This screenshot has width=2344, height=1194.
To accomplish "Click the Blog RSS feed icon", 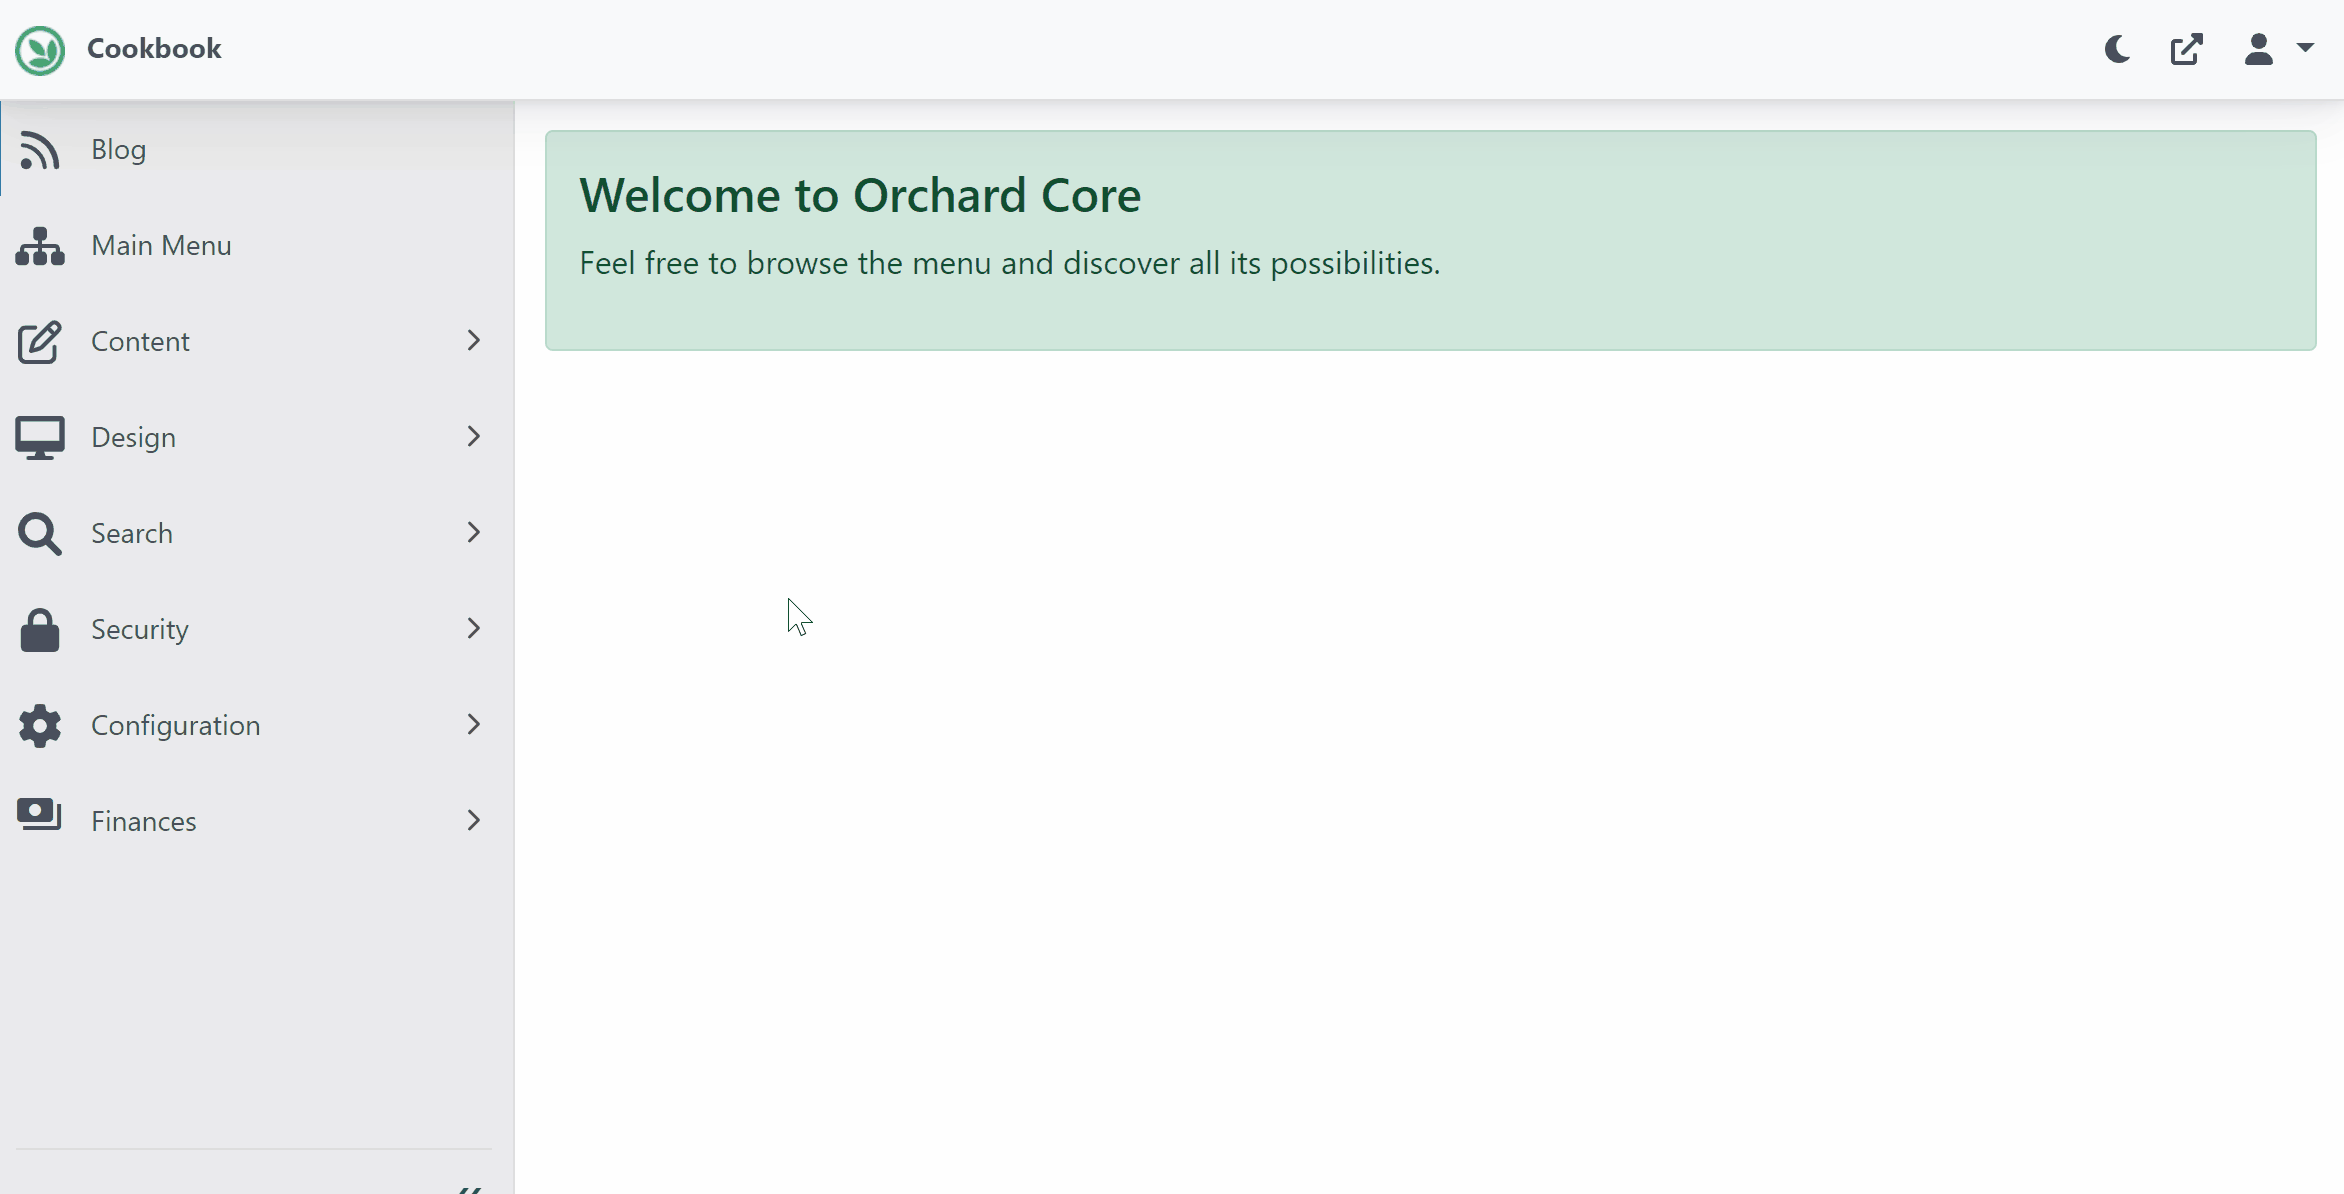I will (x=38, y=148).
